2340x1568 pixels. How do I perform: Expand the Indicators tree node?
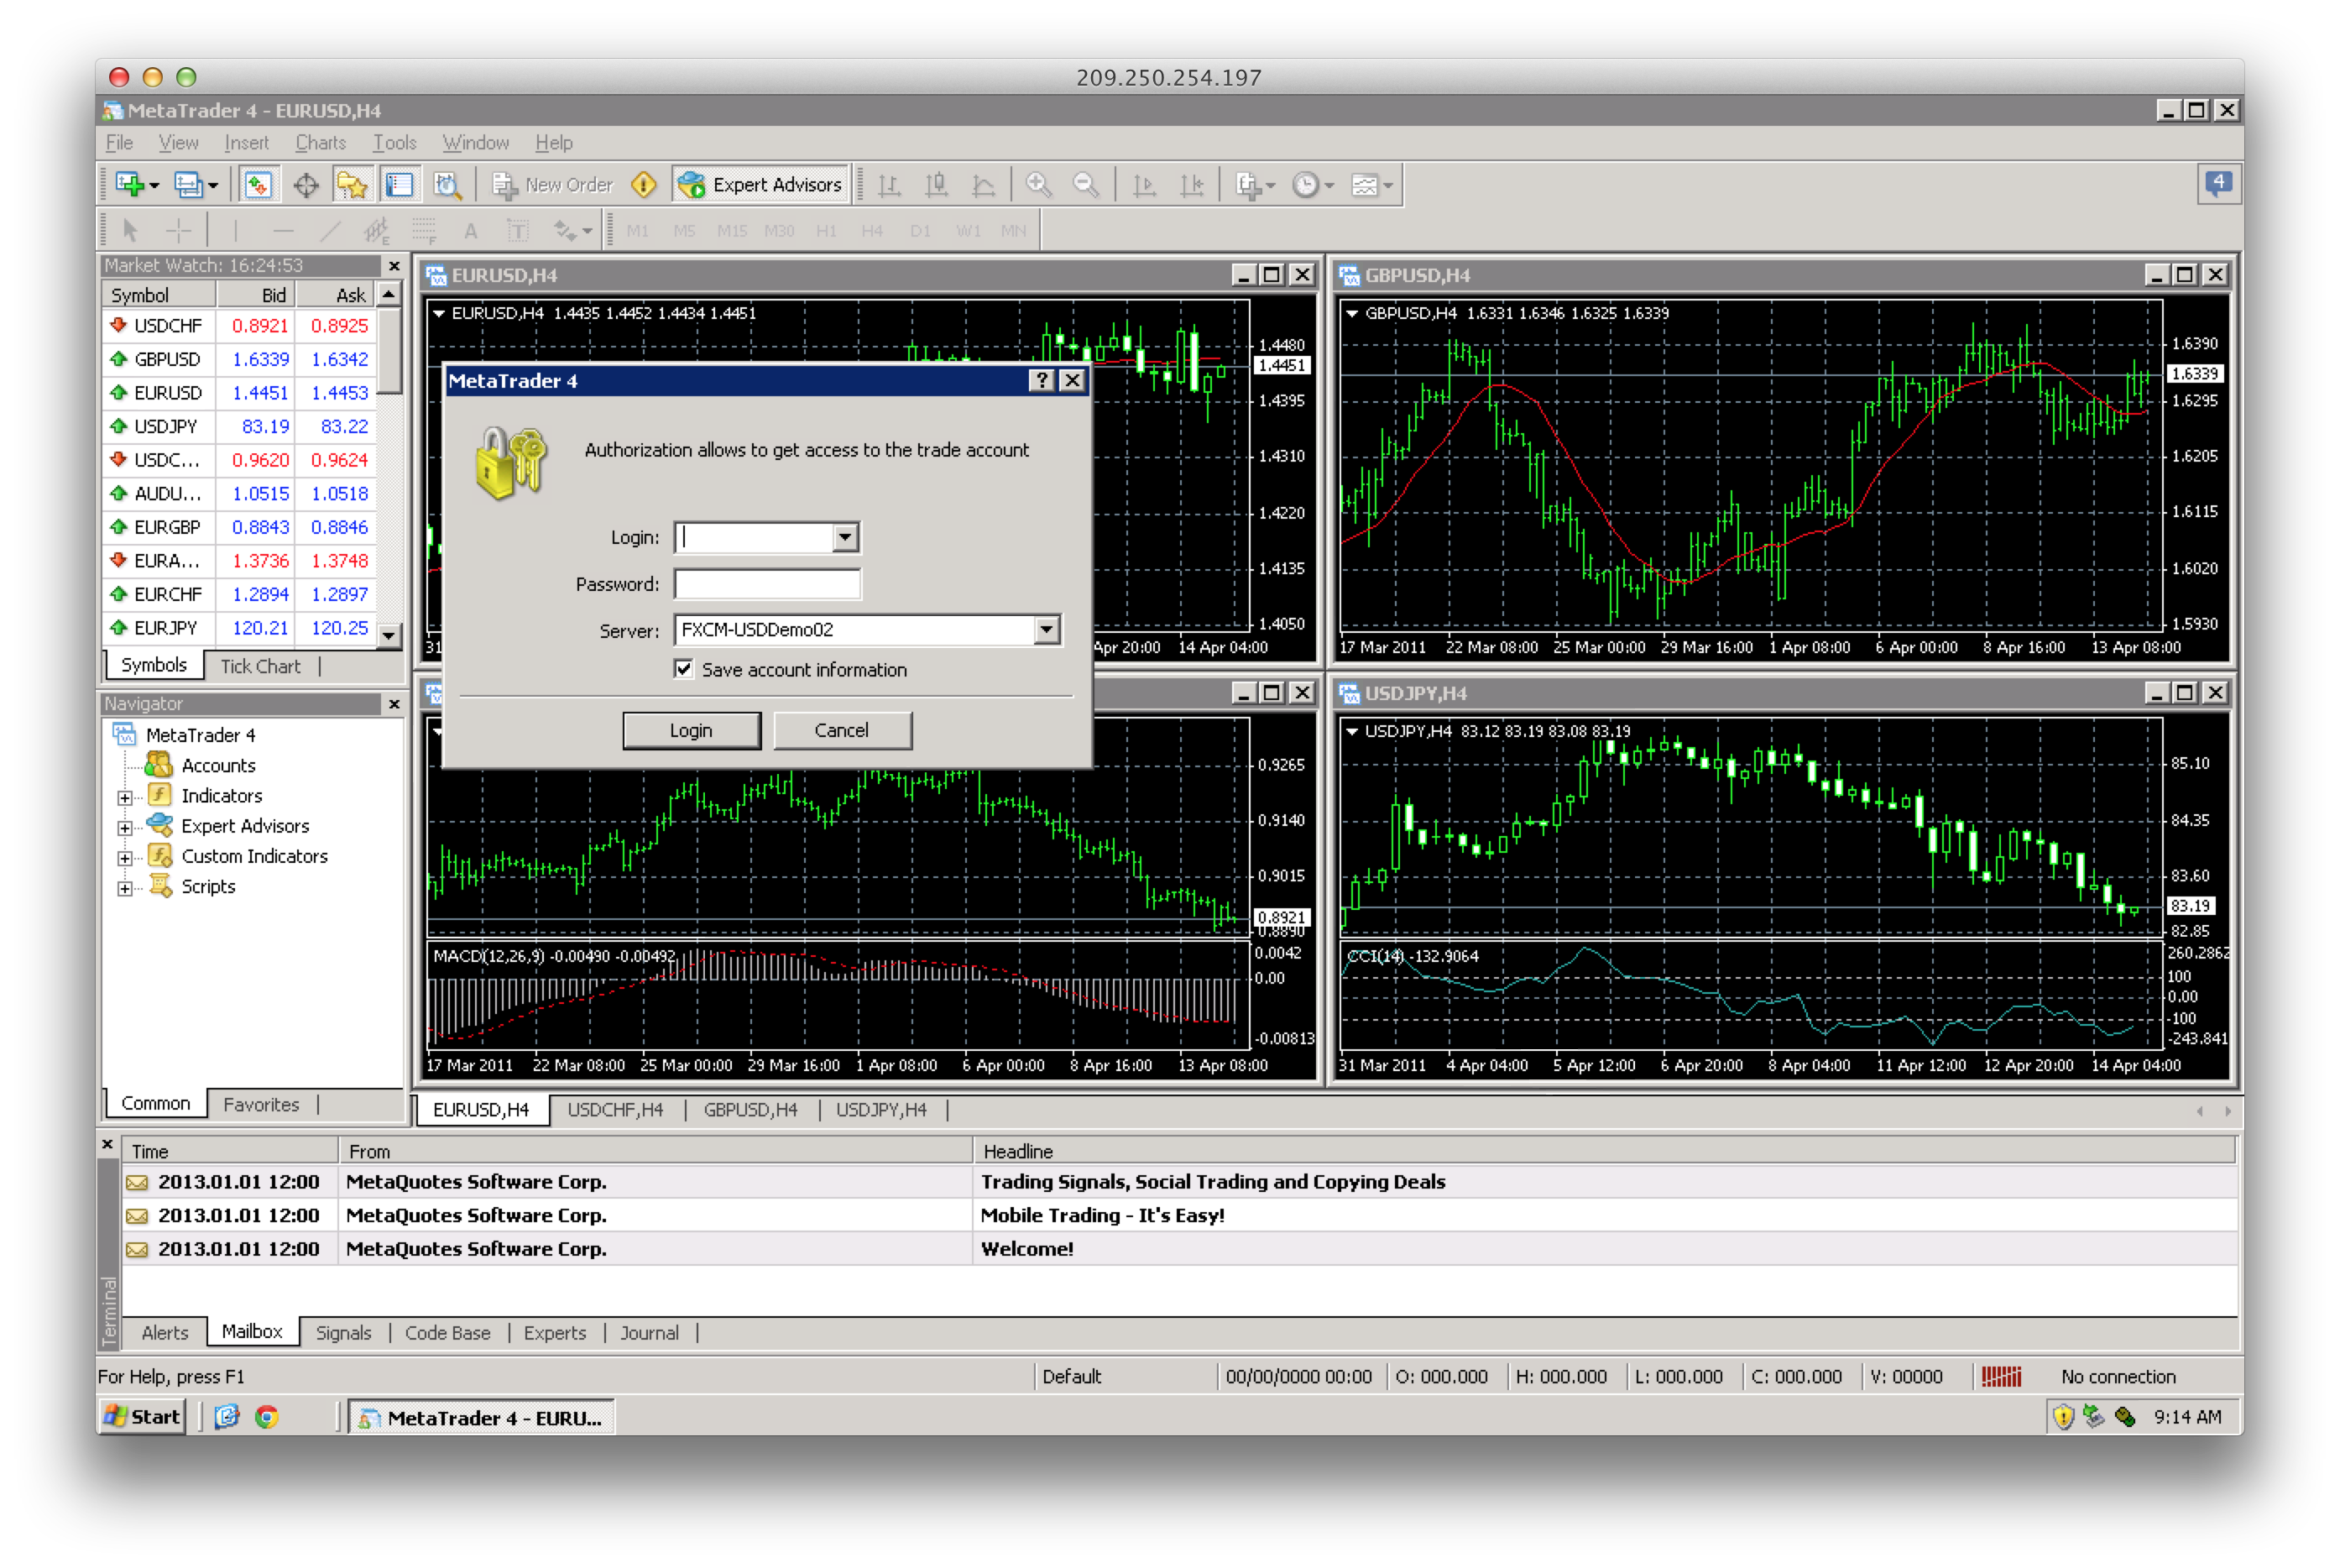pyautogui.click(x=125, y=797)
